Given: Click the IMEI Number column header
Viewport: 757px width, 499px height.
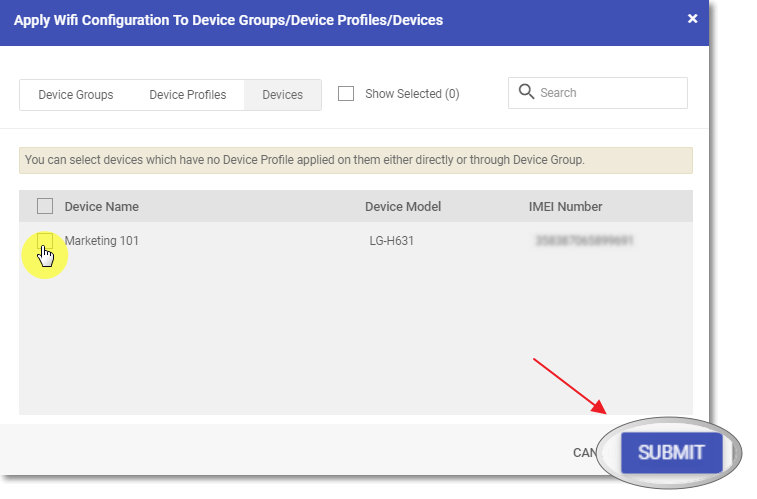Looking at the screenshot, I should 565,207.
